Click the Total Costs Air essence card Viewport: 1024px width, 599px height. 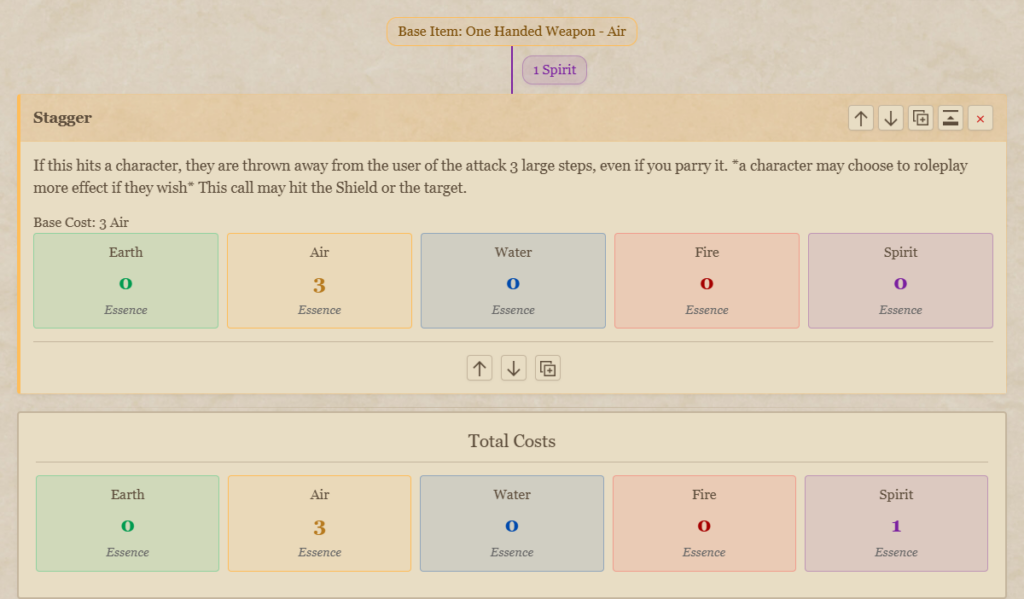[x=319, y=523]
